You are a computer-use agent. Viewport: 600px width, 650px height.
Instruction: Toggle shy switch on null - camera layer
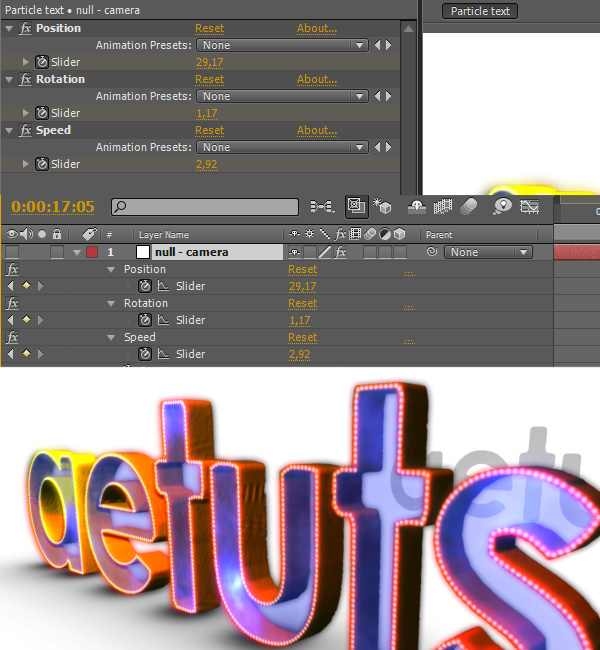(294, 252)
